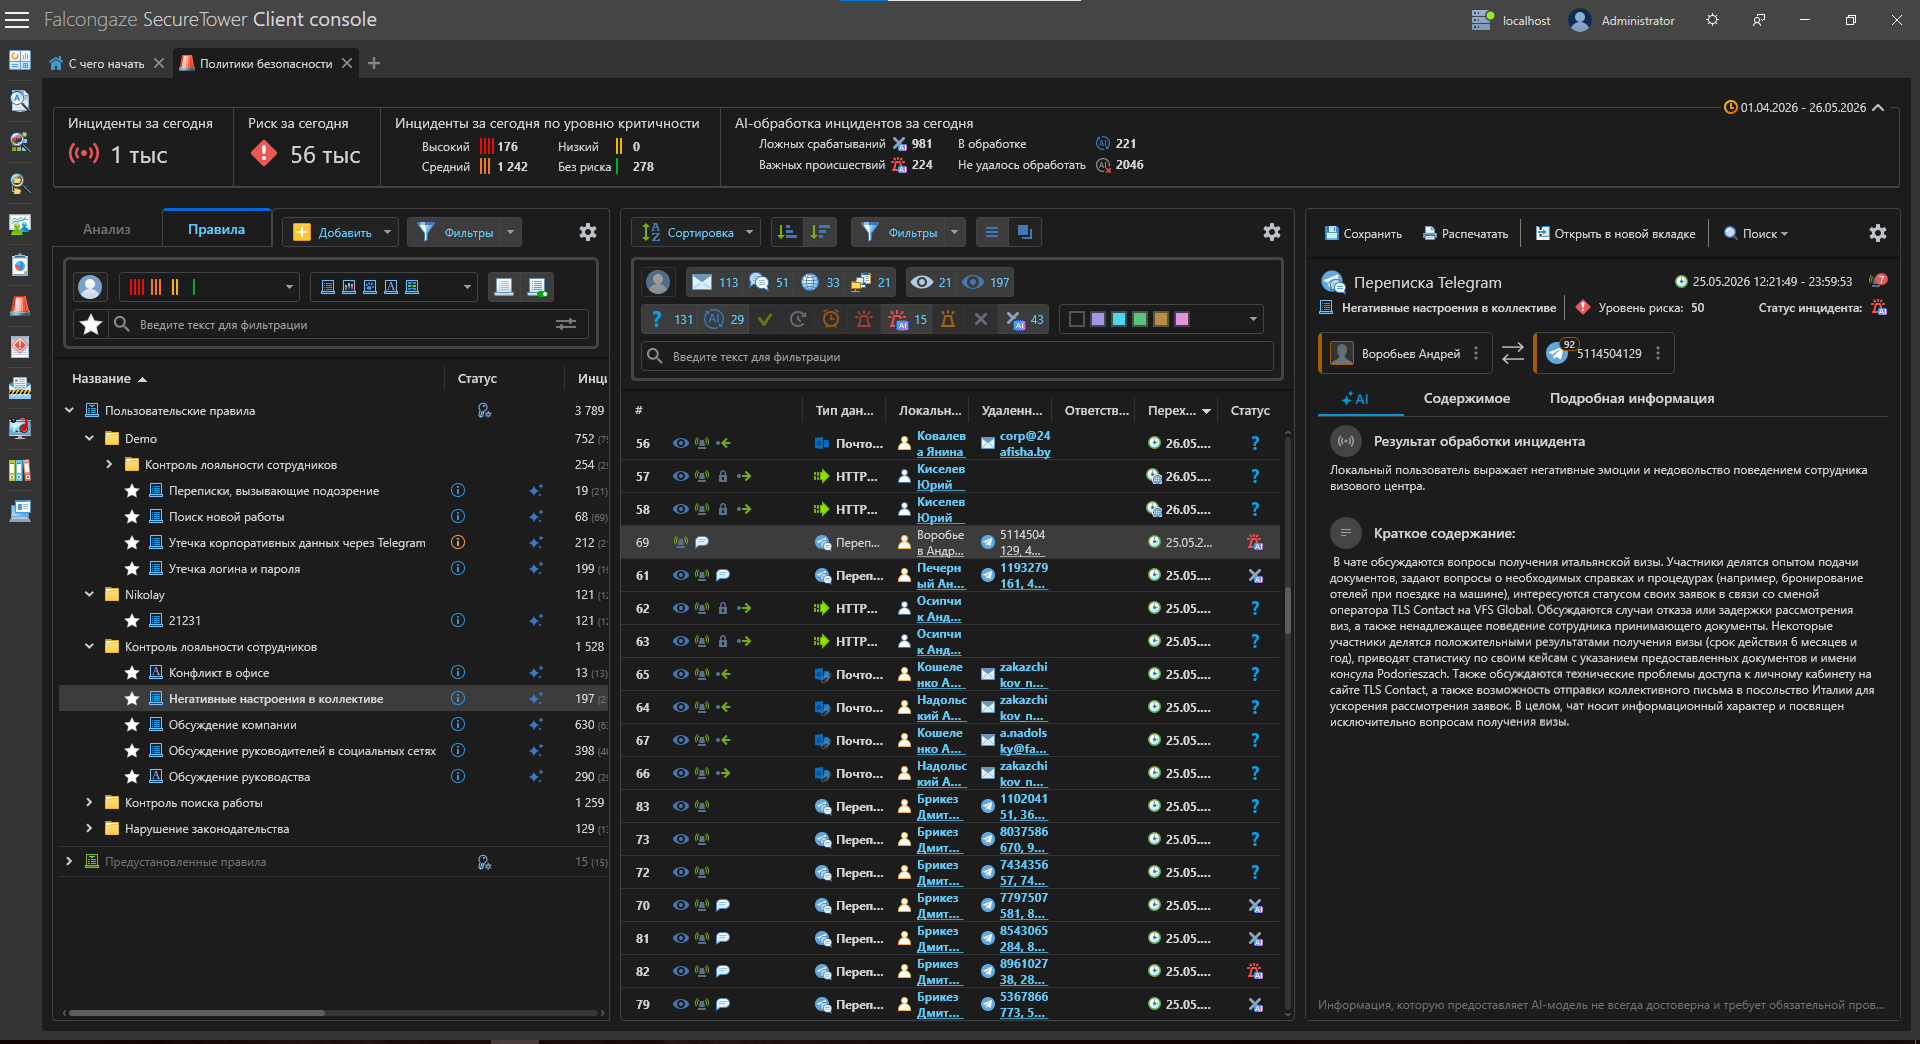The width and height of the screenshot is (1920, 1044).
Task: Toggle the unviewed blue eye filter showing 197
Action: coord(986,282)
